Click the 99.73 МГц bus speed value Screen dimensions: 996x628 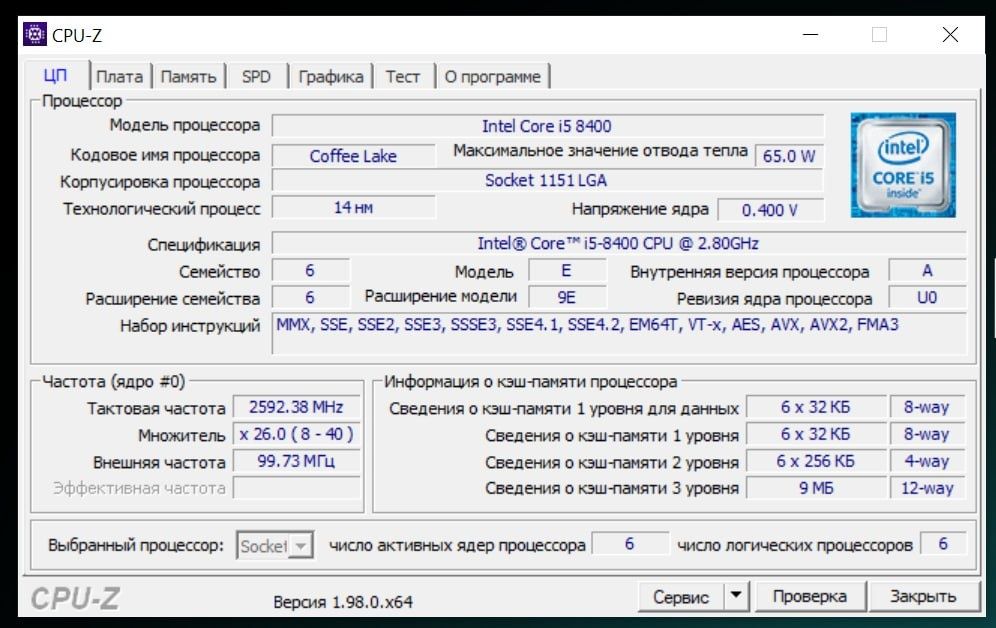(x=296, y=460)
